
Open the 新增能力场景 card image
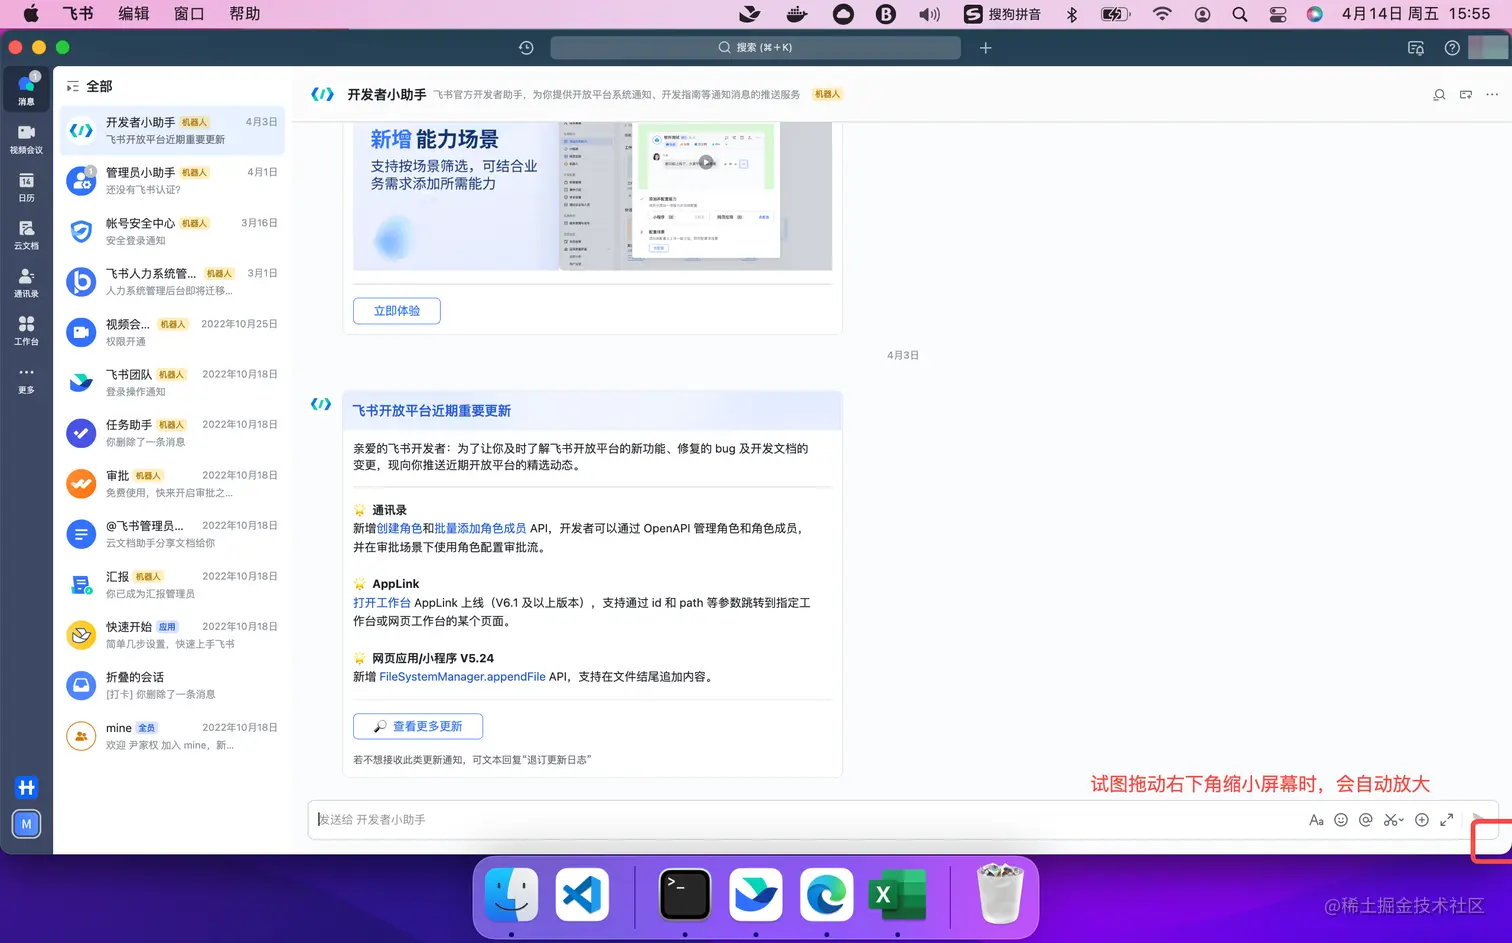(593, 196)
